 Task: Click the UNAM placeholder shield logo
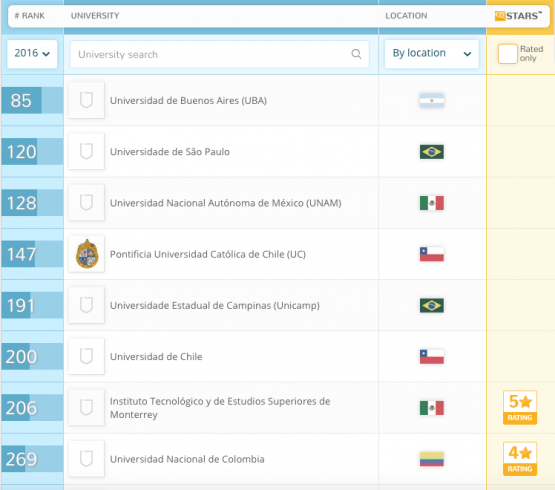click(x=86, y=203)
